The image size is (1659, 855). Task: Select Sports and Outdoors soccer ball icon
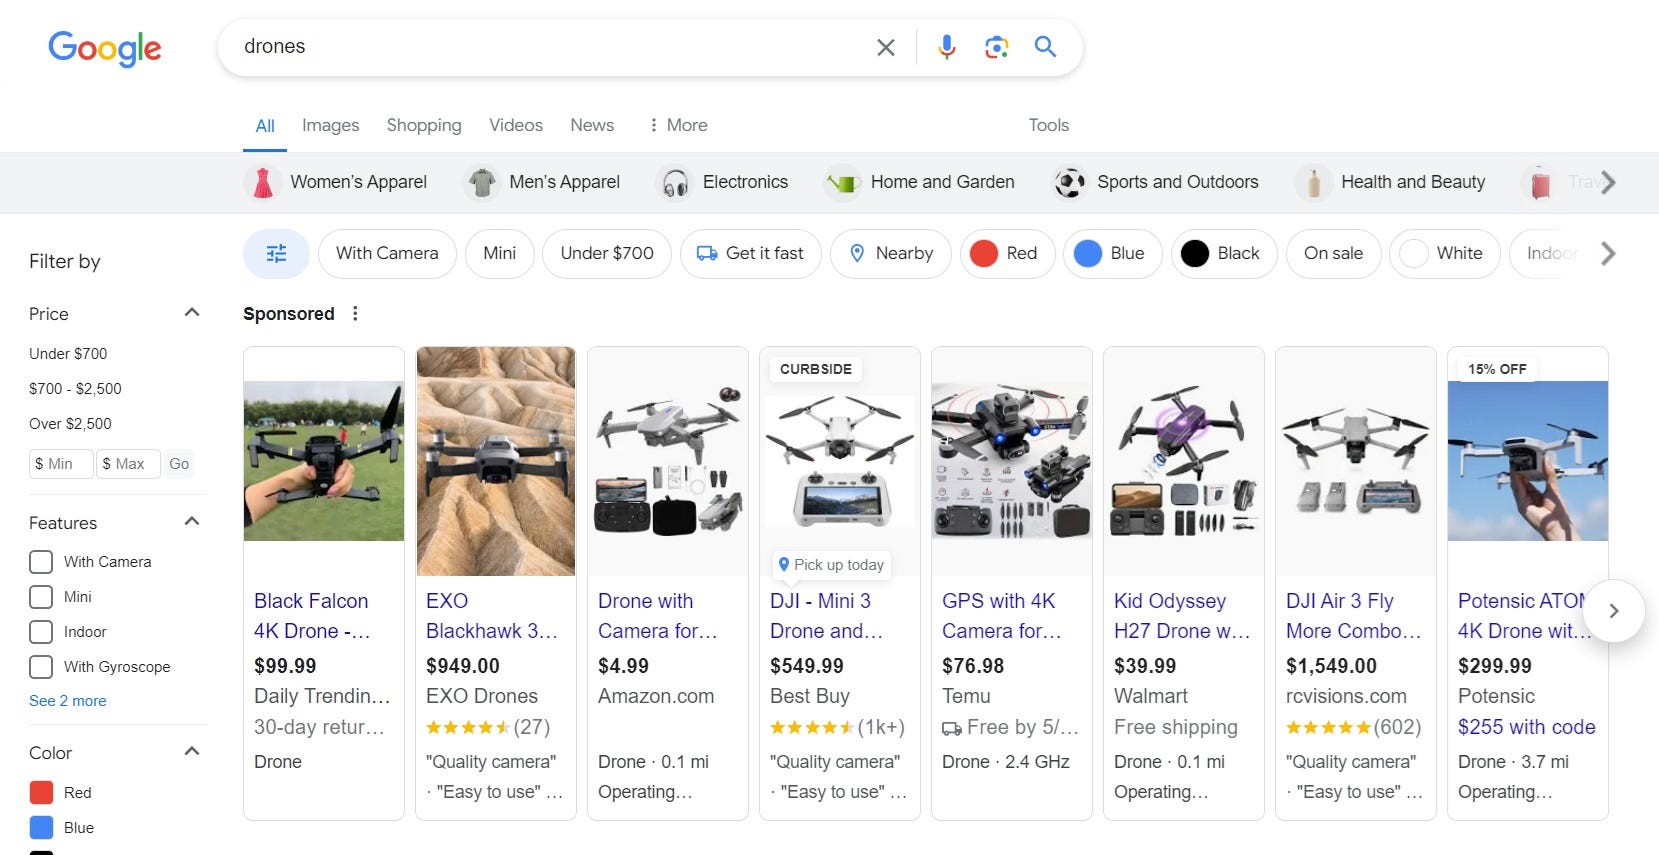1070,182
